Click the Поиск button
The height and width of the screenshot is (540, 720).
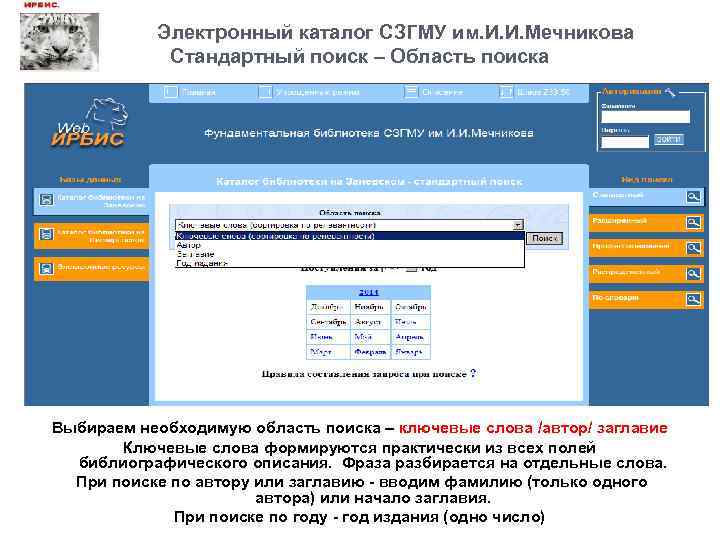click(x=545, y=238)
